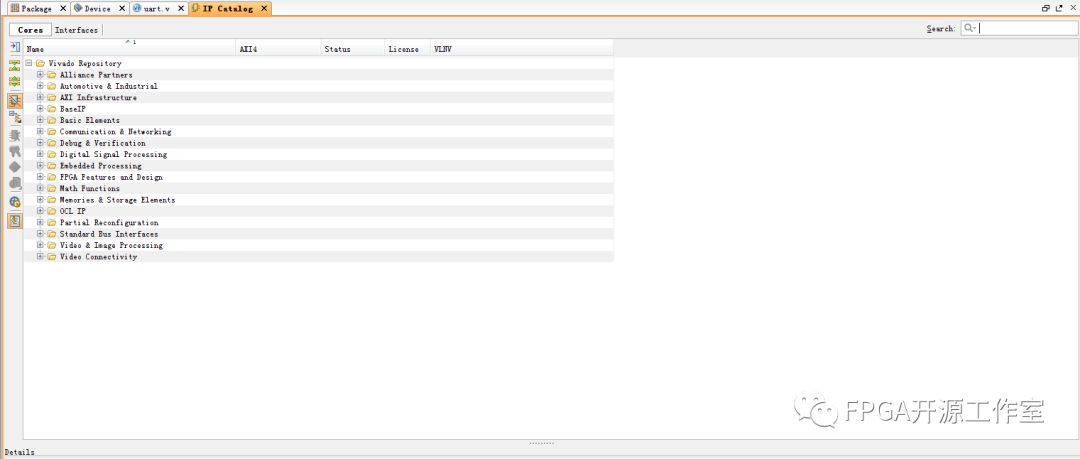
Task: Toggle the highlighted group-by-category button in the left toolbar
Action: tap(15, 100)
